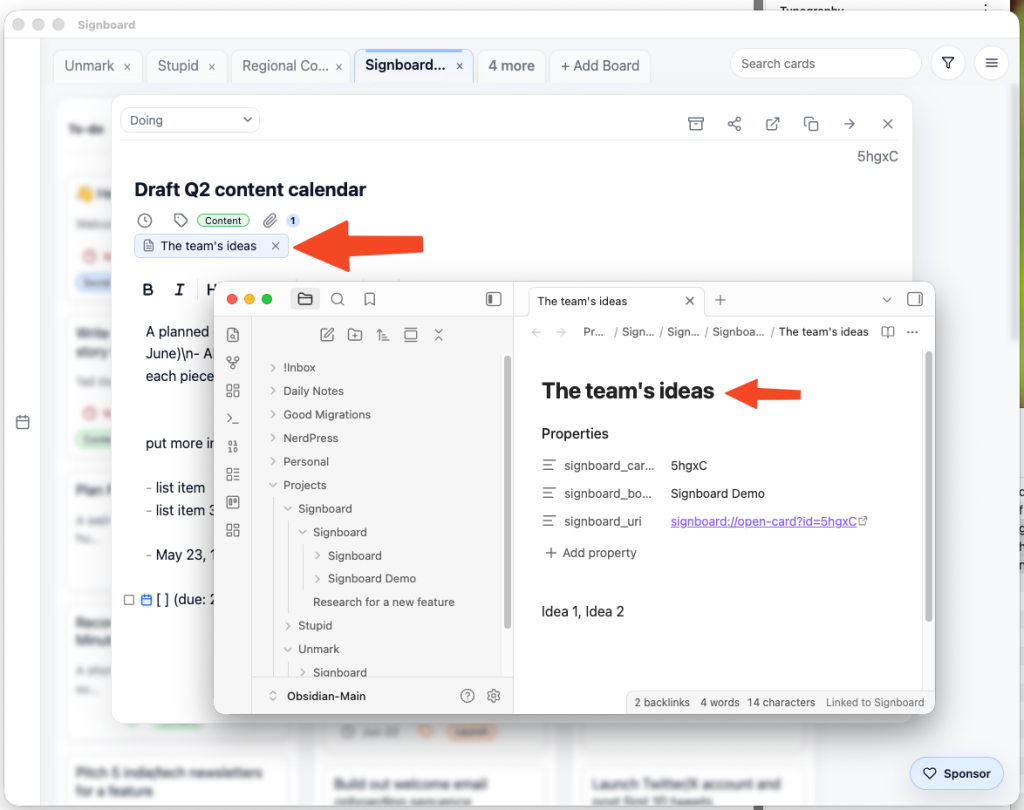Viewport: 1024px width, 810px height.
Task: Open Obsidian tab list dropdown chevron
Action: pos(886,300)
